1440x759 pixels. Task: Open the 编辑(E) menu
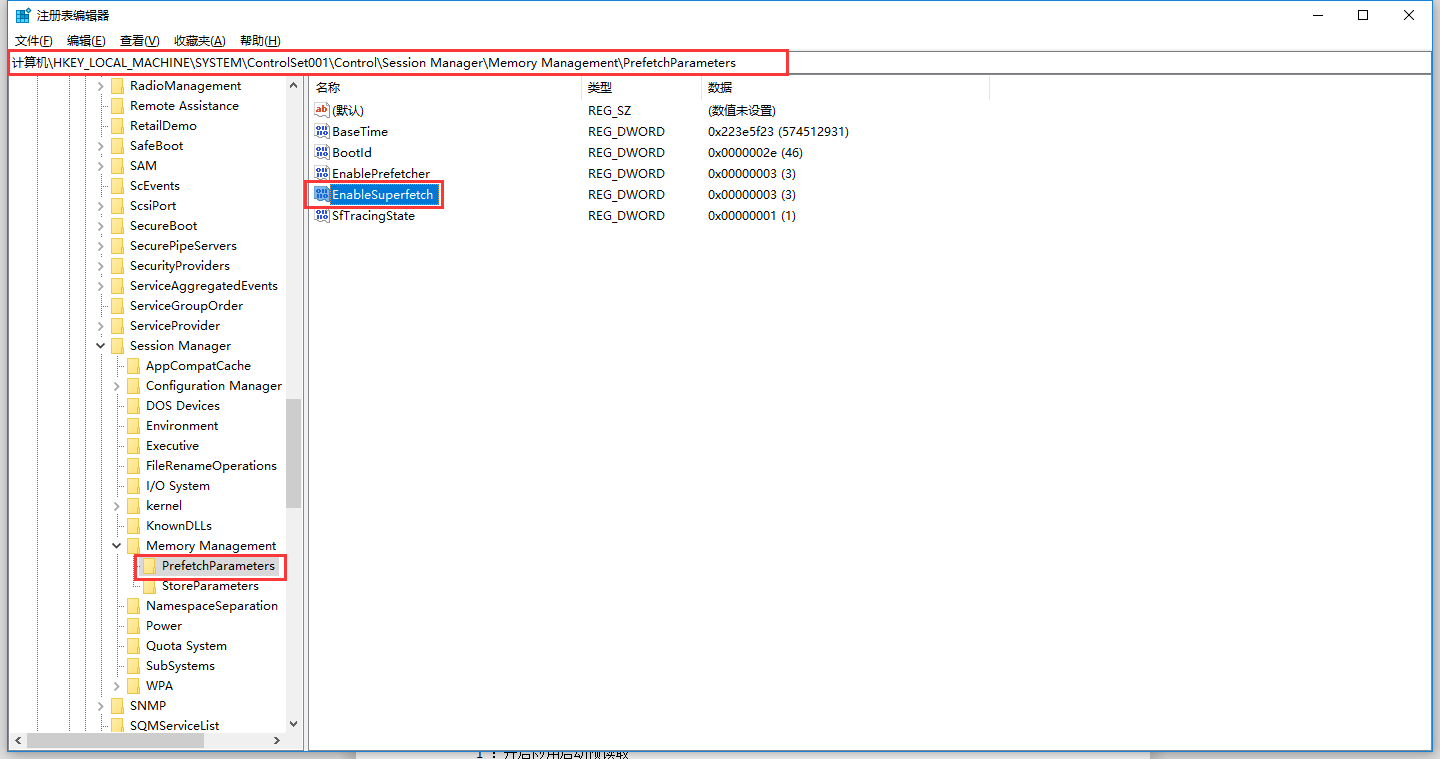pos(86,41)
